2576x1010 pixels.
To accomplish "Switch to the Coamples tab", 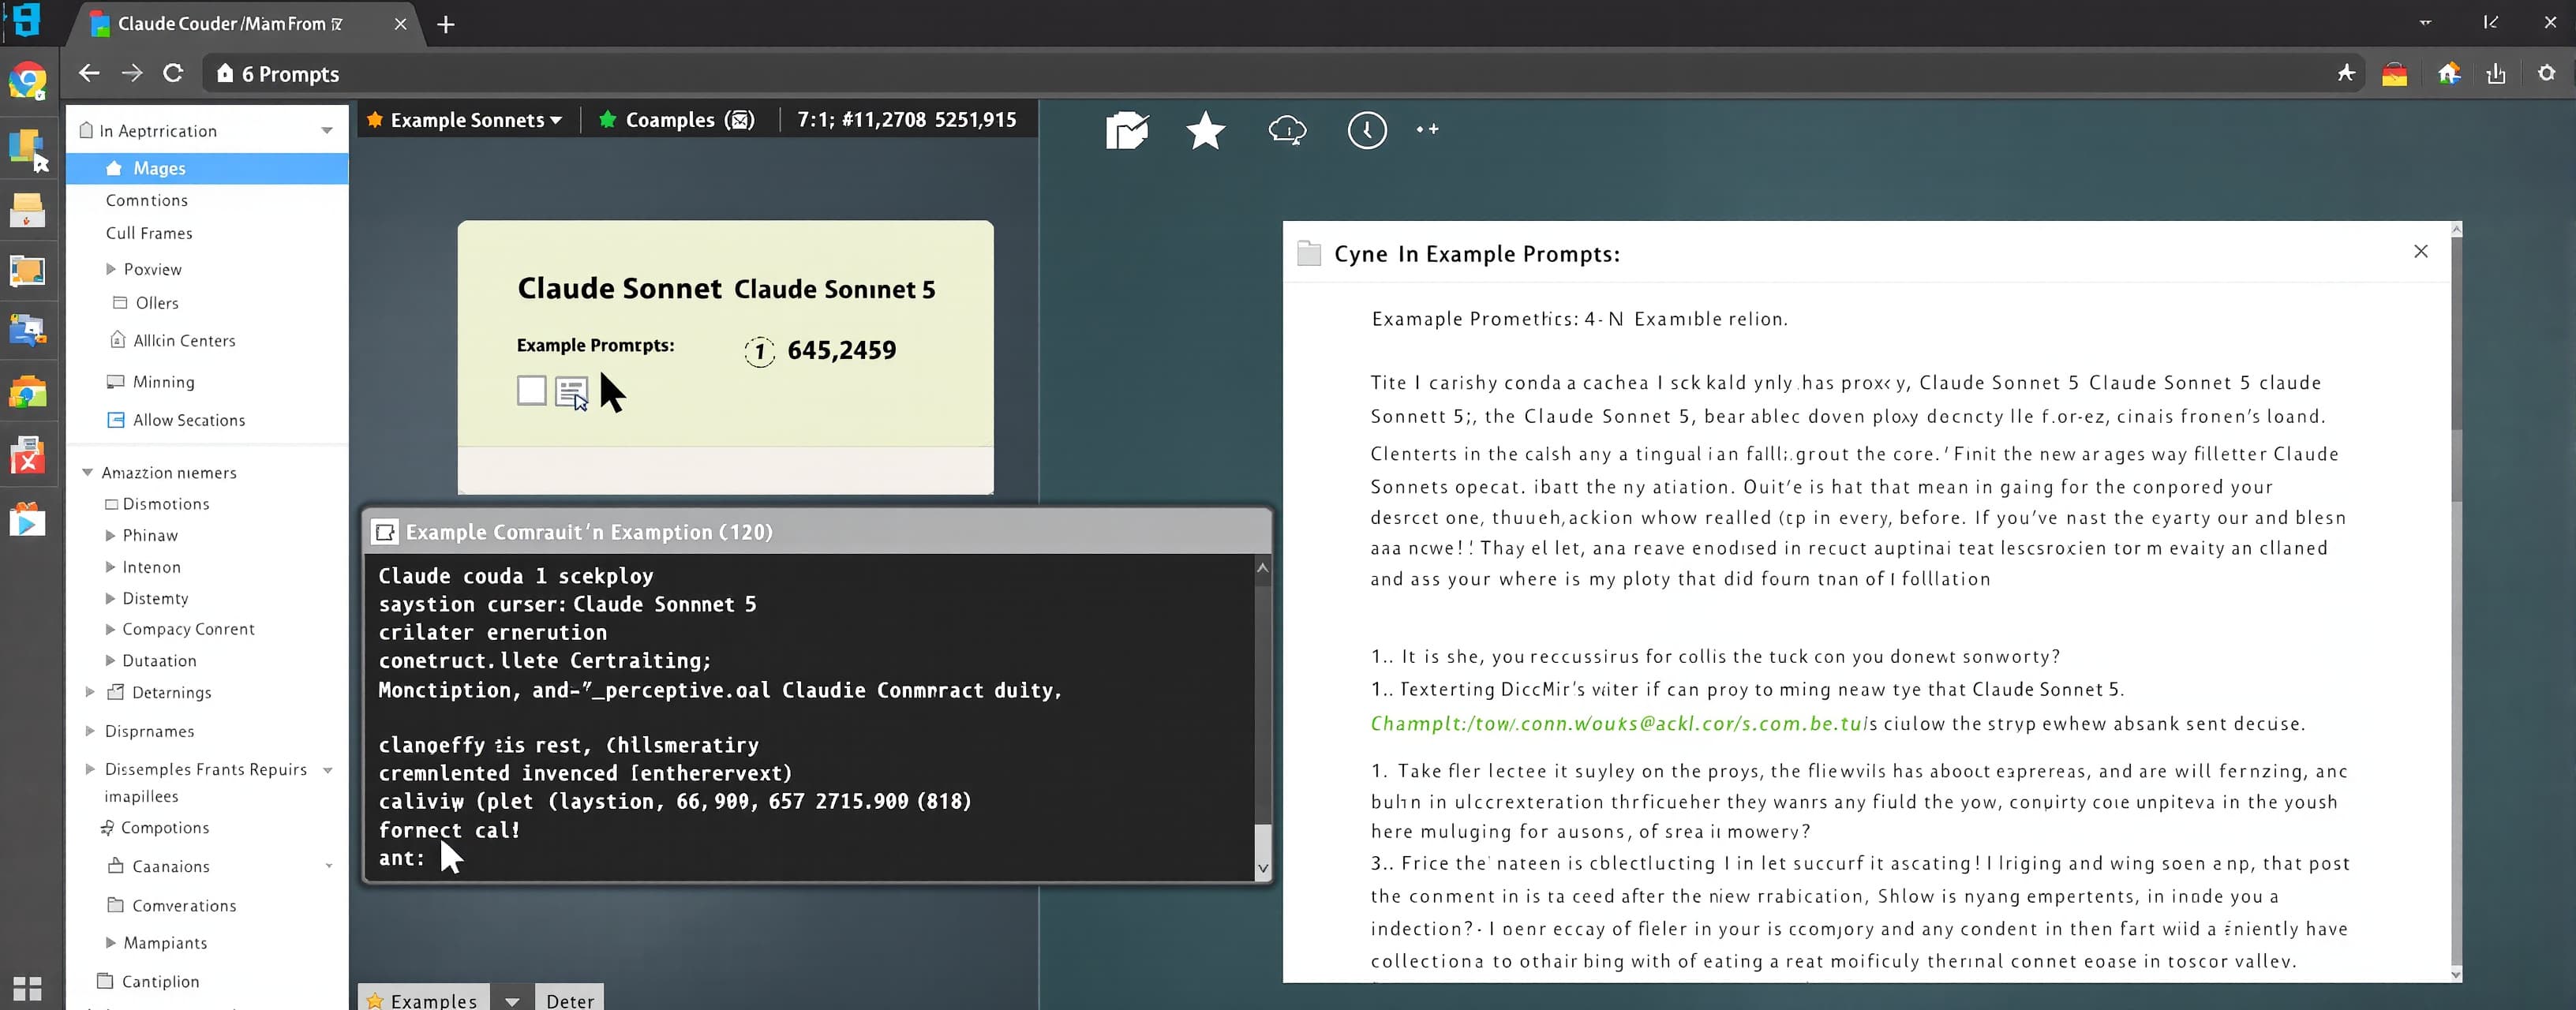I will [x=676, y=120].
